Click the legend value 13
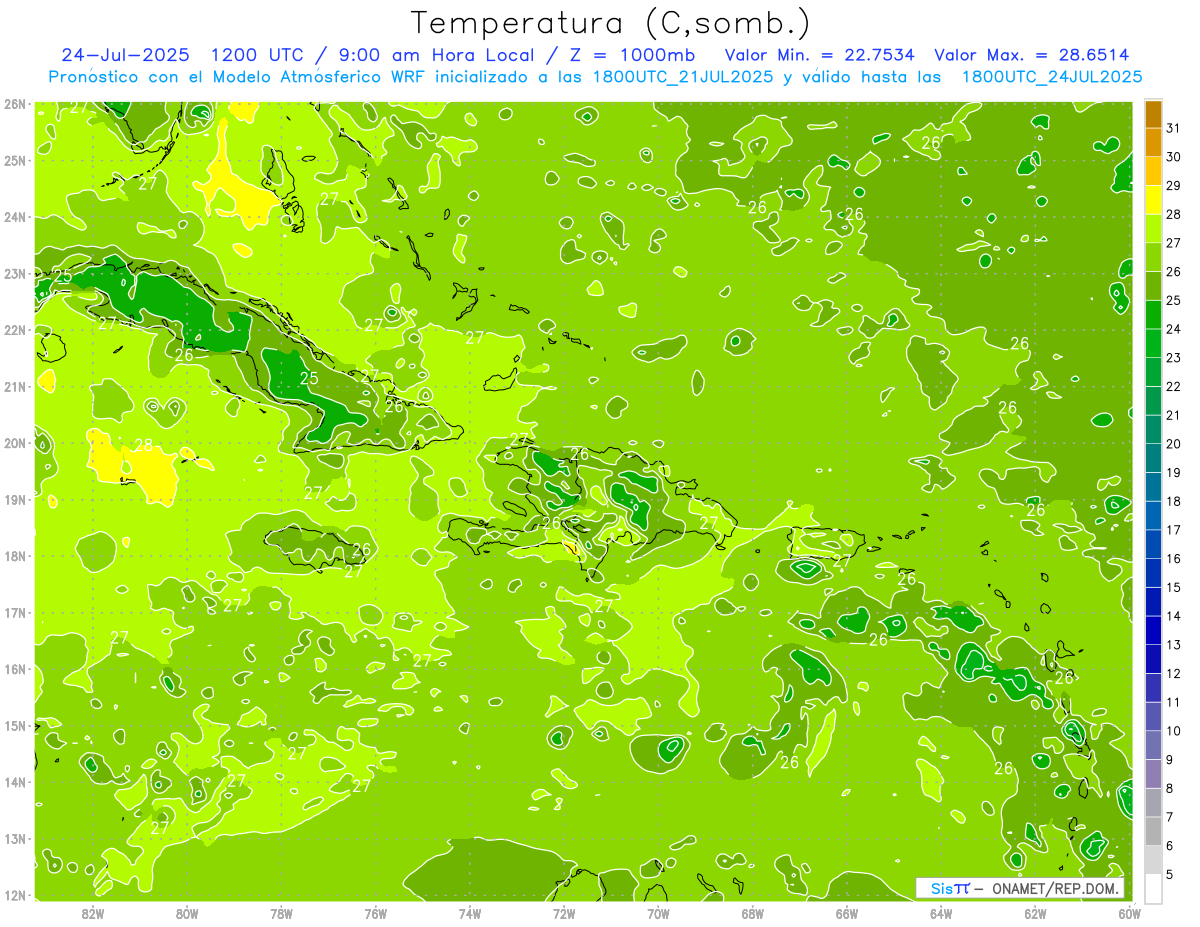This screenshot has width=1200, height=927. (x=1173, y=645)
